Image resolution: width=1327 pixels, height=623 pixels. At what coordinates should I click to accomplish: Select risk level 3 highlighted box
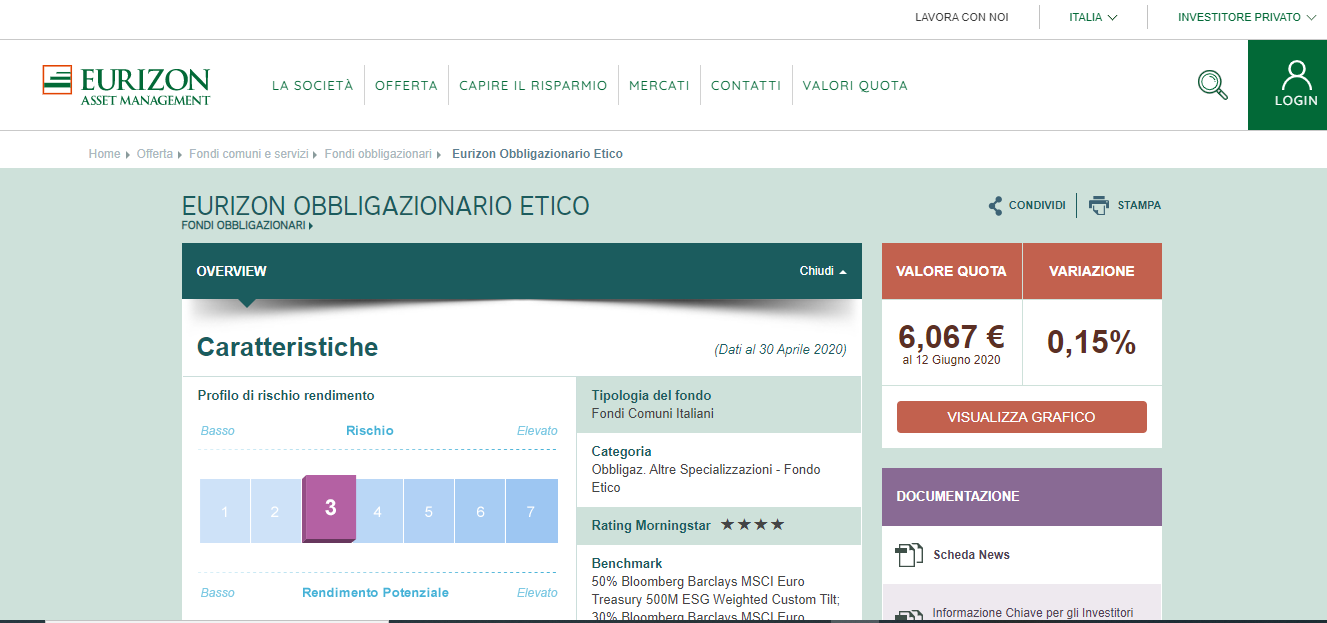pyautogui.click(x=330, y=508)
